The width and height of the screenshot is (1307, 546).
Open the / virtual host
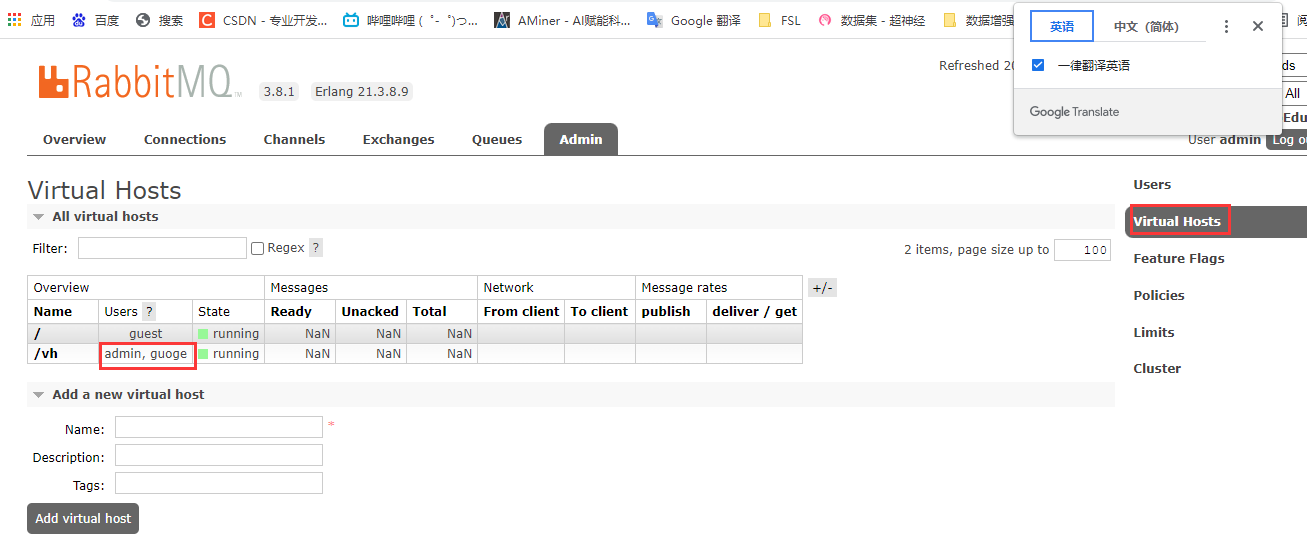pyautogui.click(x=37, y=334)
